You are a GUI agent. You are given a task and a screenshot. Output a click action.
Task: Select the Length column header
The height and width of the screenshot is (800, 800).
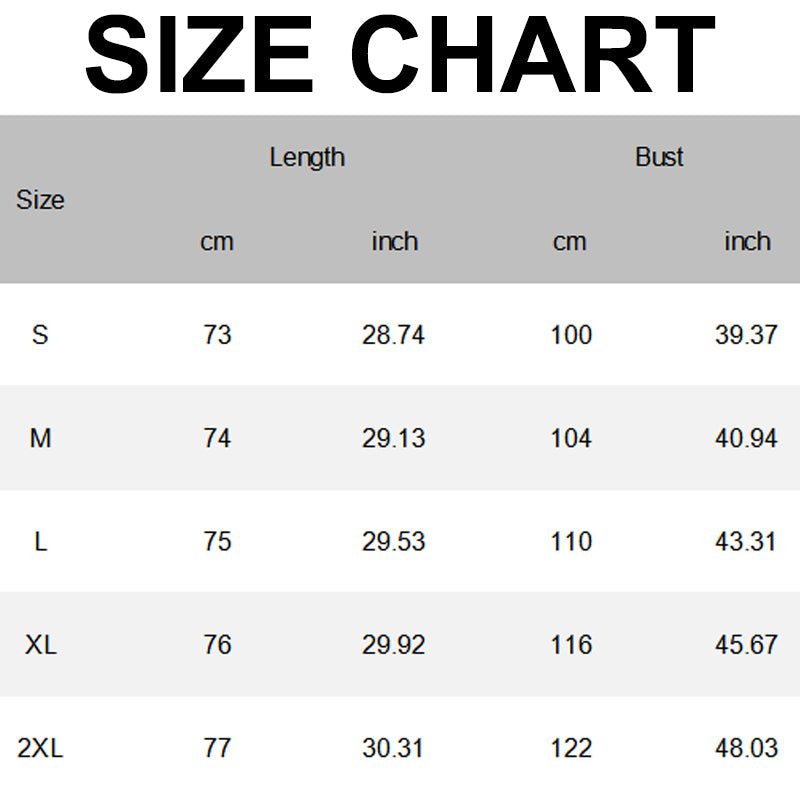tap(307, 157)
